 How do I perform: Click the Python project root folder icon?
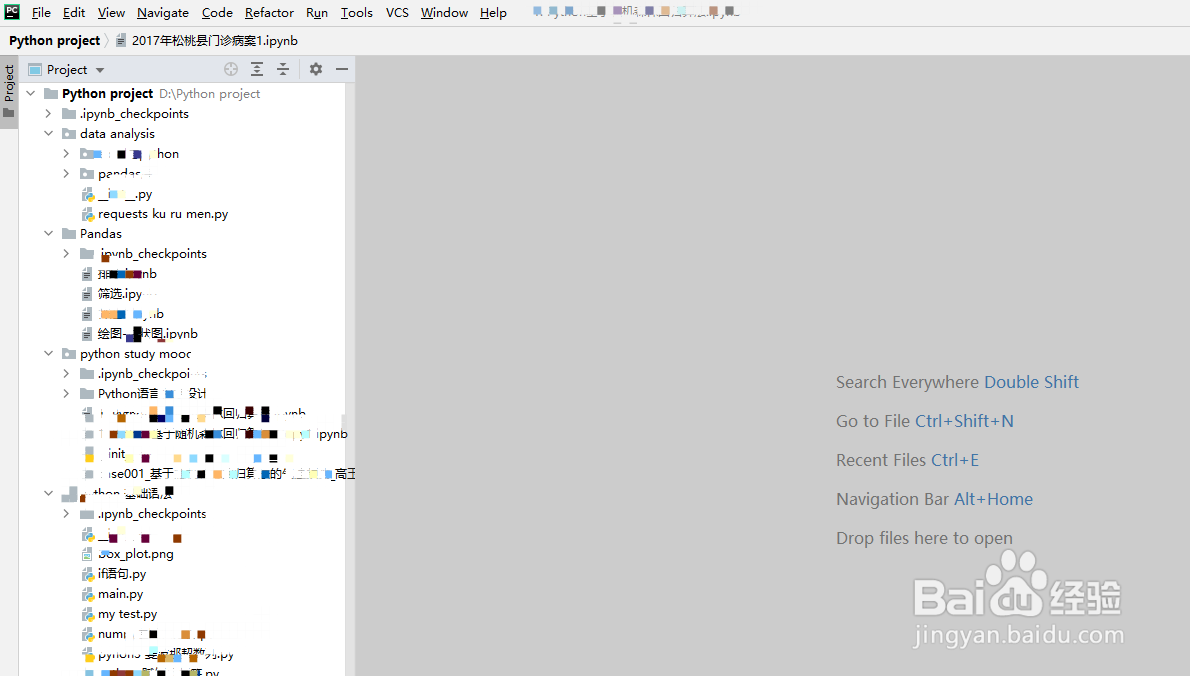51,93
